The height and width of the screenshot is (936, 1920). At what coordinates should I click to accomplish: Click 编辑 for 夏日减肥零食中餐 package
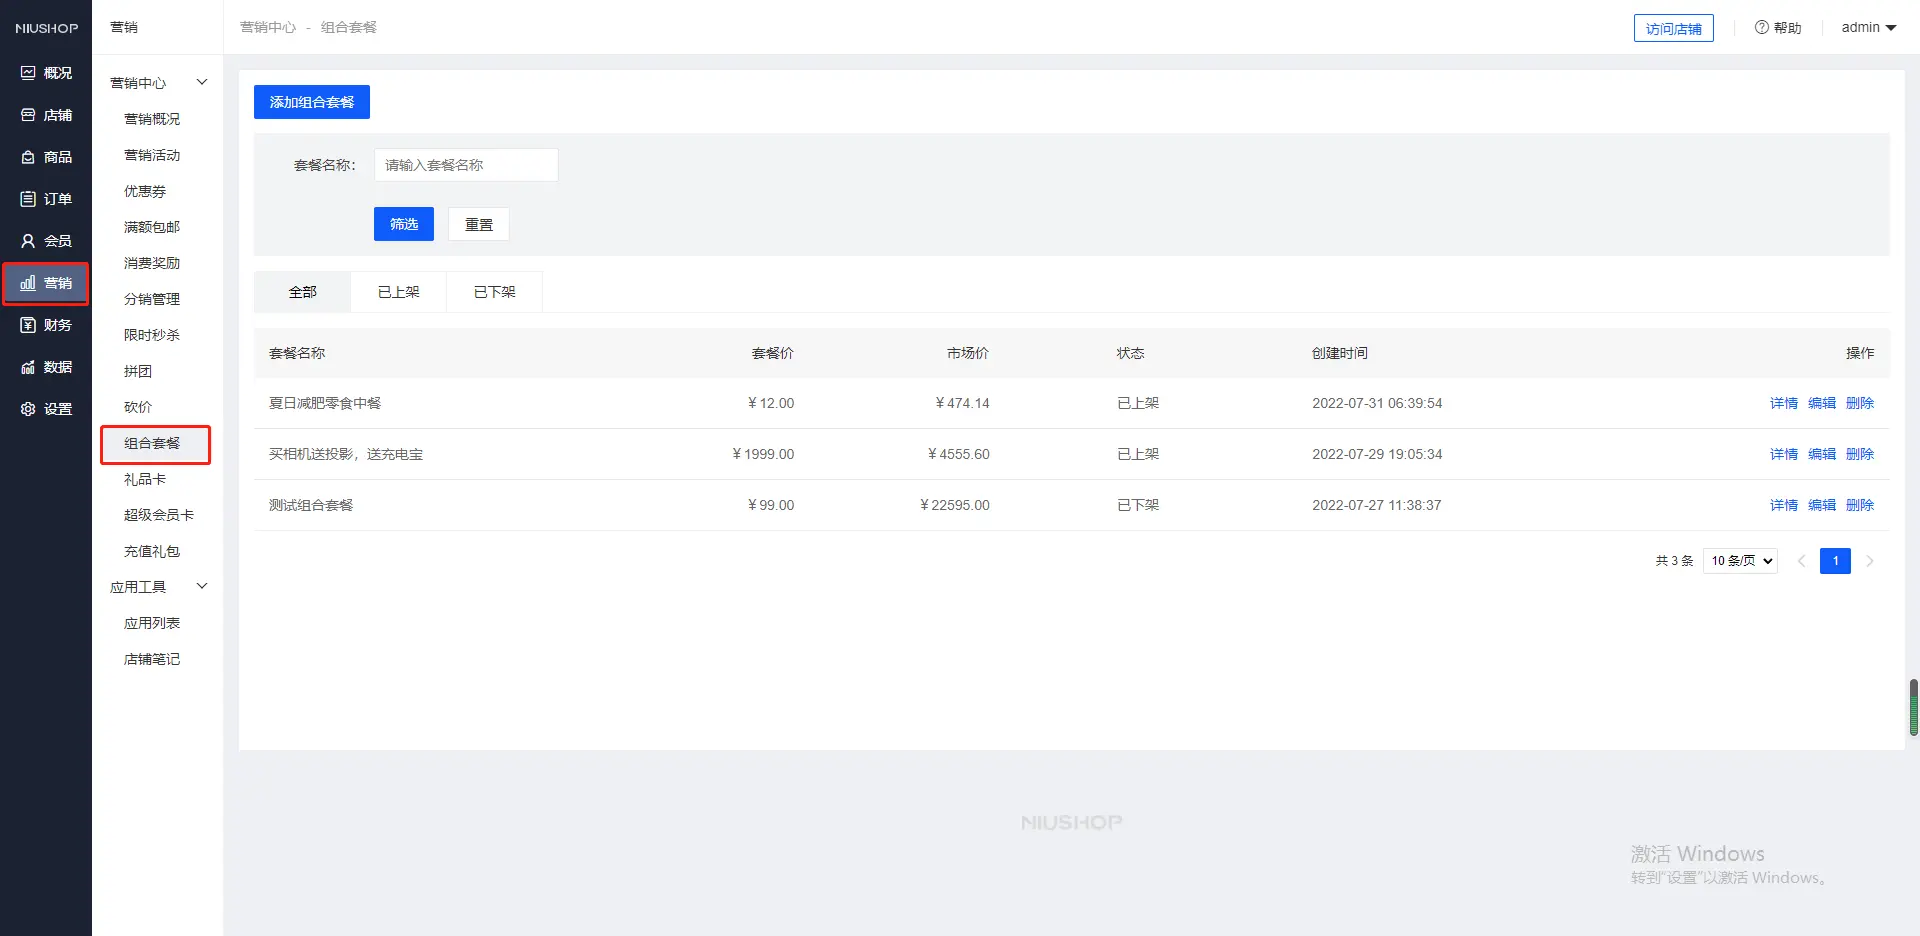coord(1821,403)
